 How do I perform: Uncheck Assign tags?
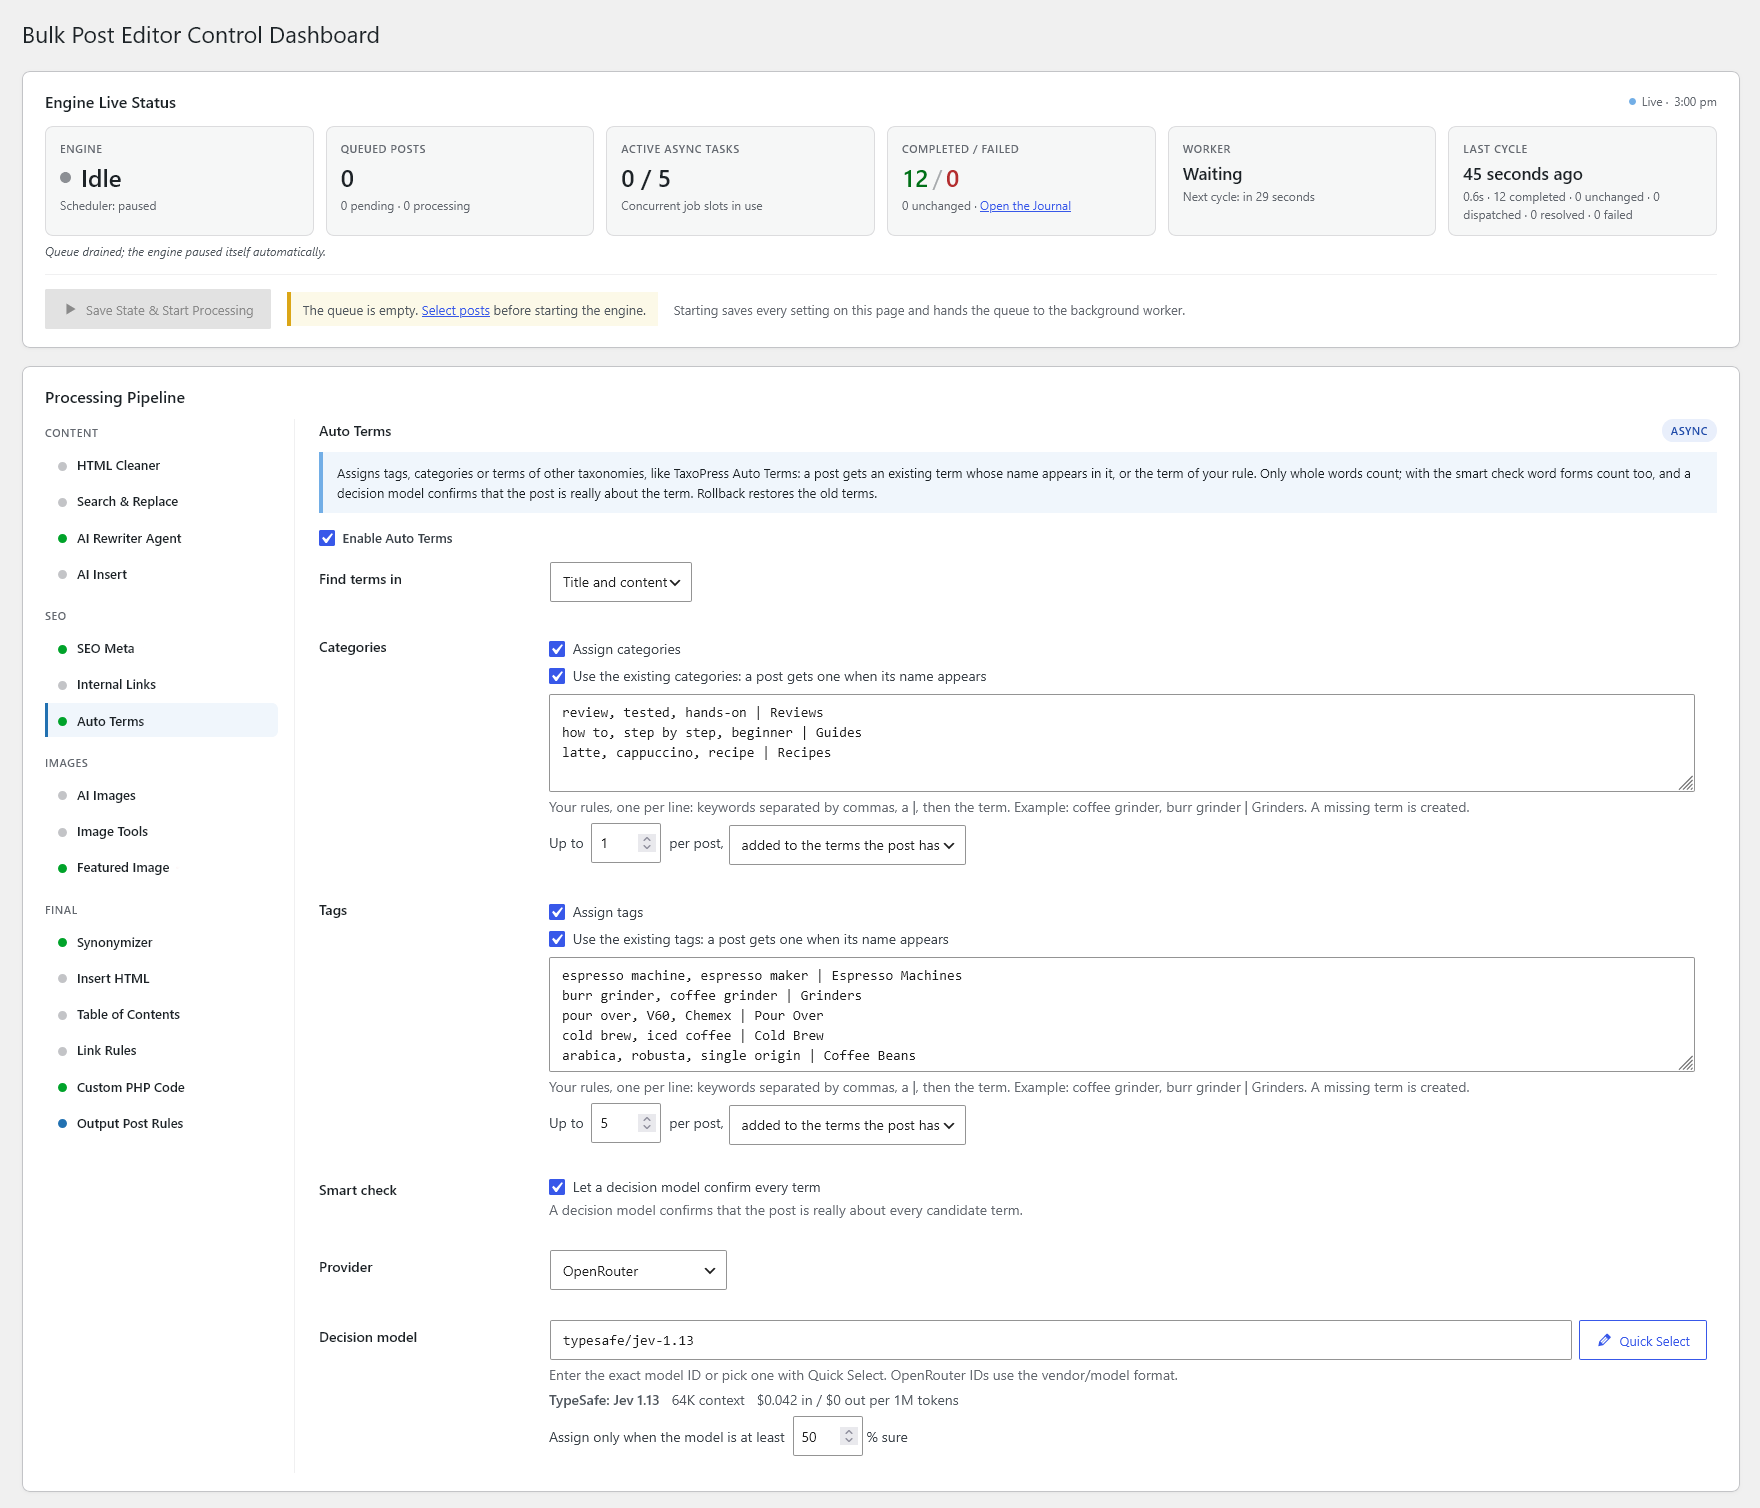(557, 912)
